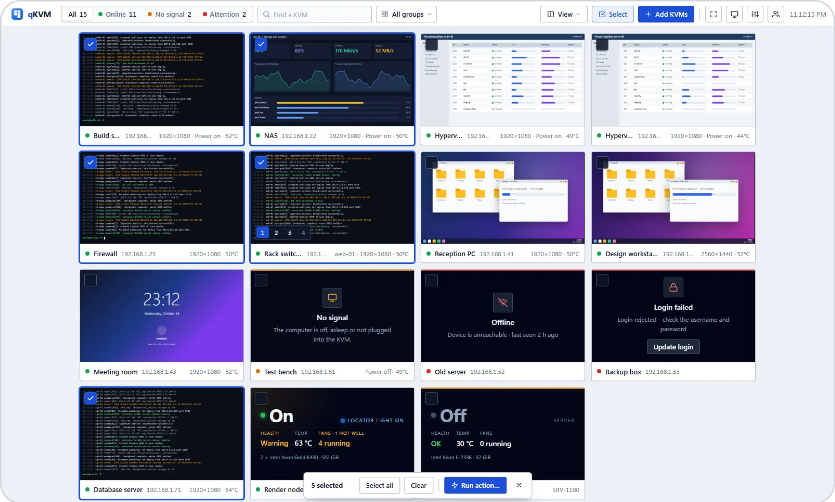
Task: Click Select all in the selection bar
Action: [380, 485]
